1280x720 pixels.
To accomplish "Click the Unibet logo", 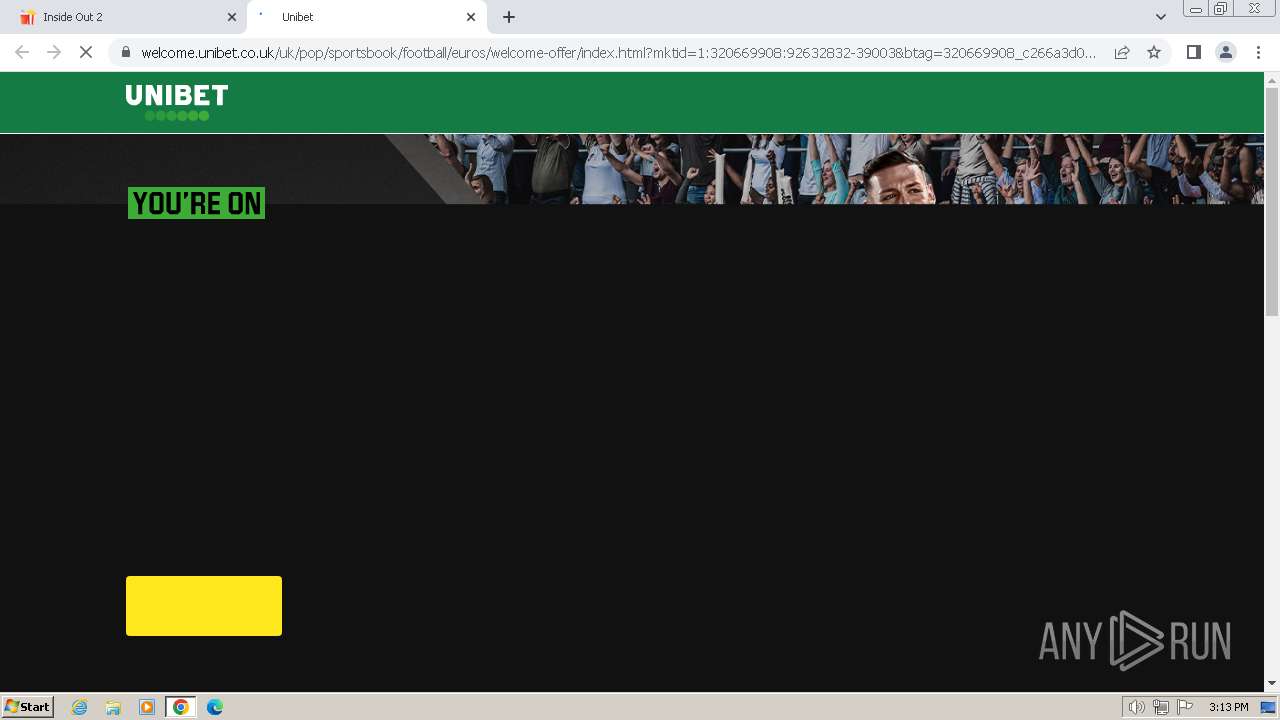I will pos(177,102).
